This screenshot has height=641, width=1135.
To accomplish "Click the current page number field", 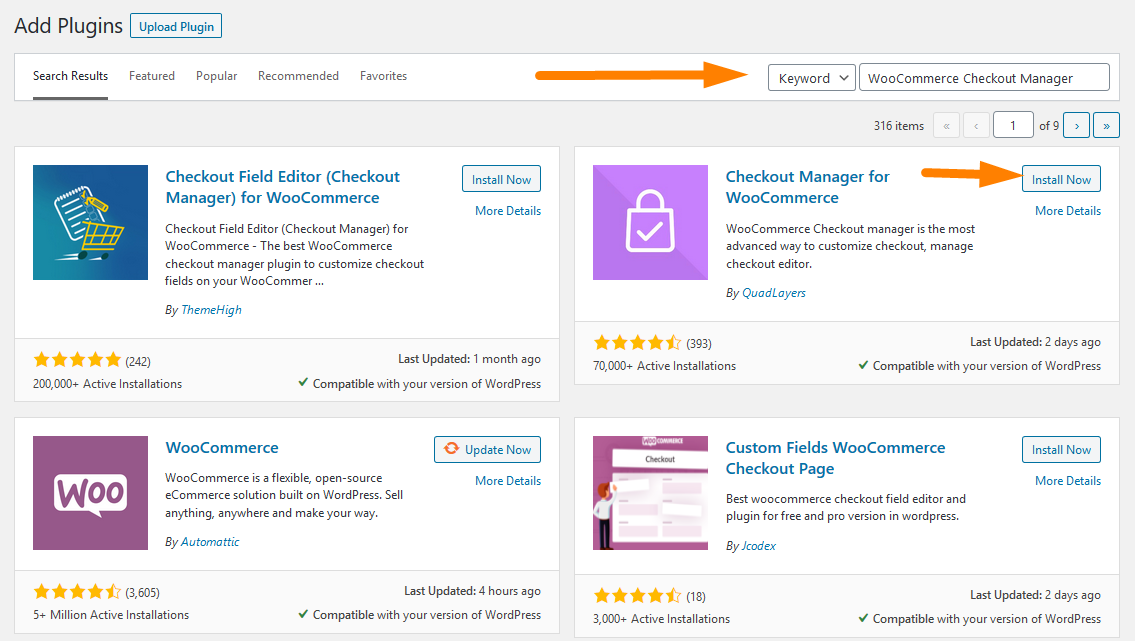I will click(1013, 125).
